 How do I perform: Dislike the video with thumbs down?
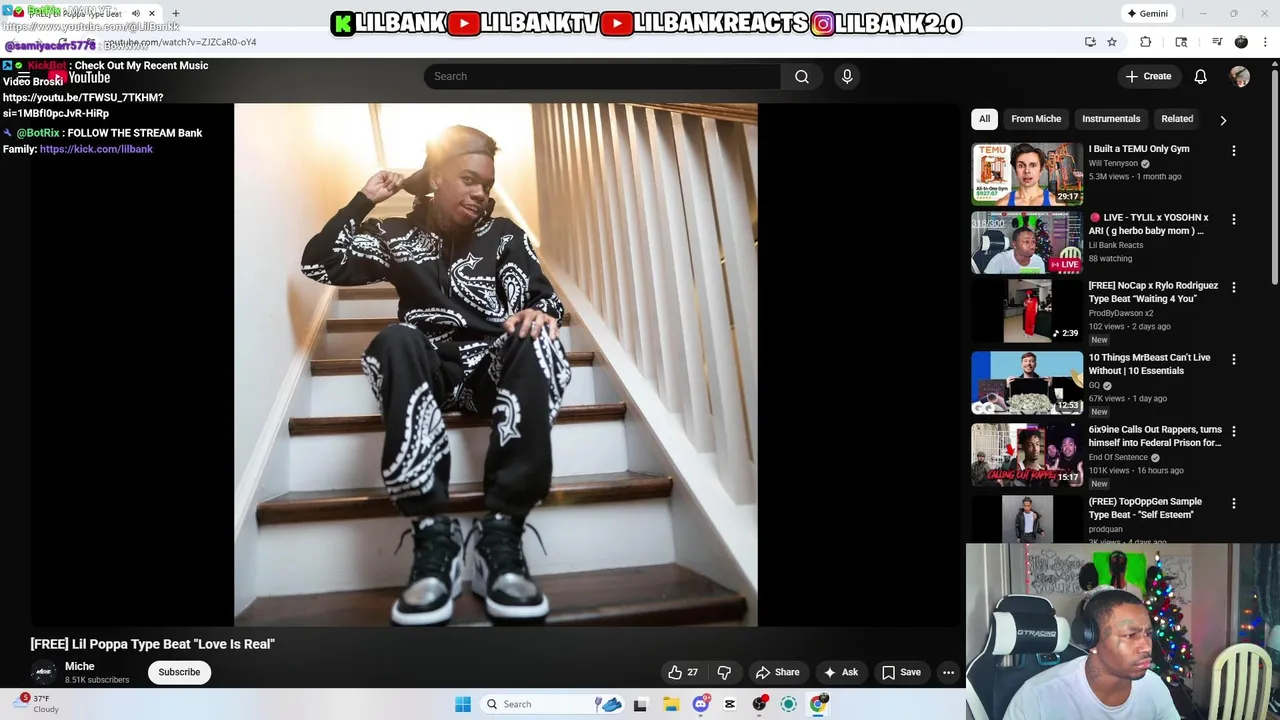[x=724, y=672]
